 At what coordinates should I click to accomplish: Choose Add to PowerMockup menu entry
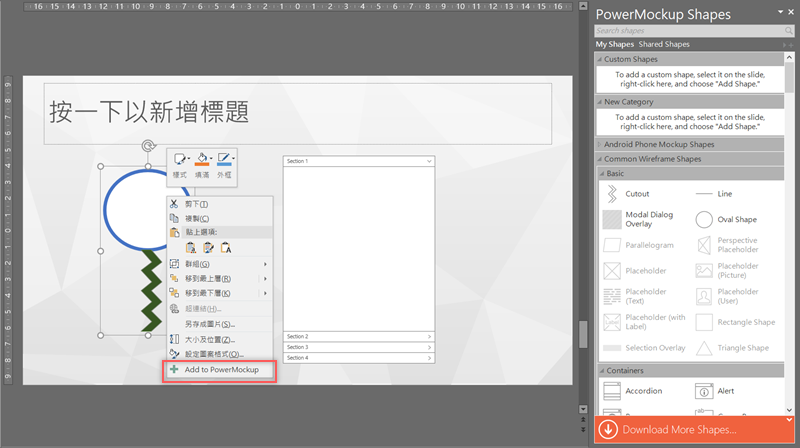(x=220, y=370)
